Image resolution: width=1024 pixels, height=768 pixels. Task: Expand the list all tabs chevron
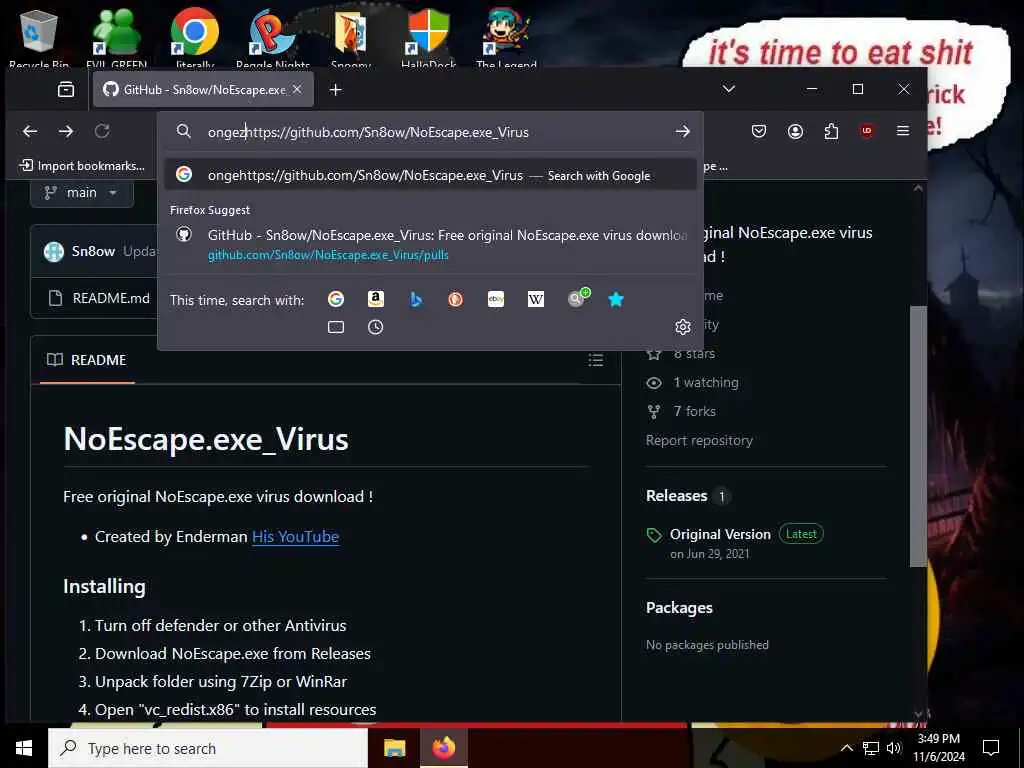(729, 89)
